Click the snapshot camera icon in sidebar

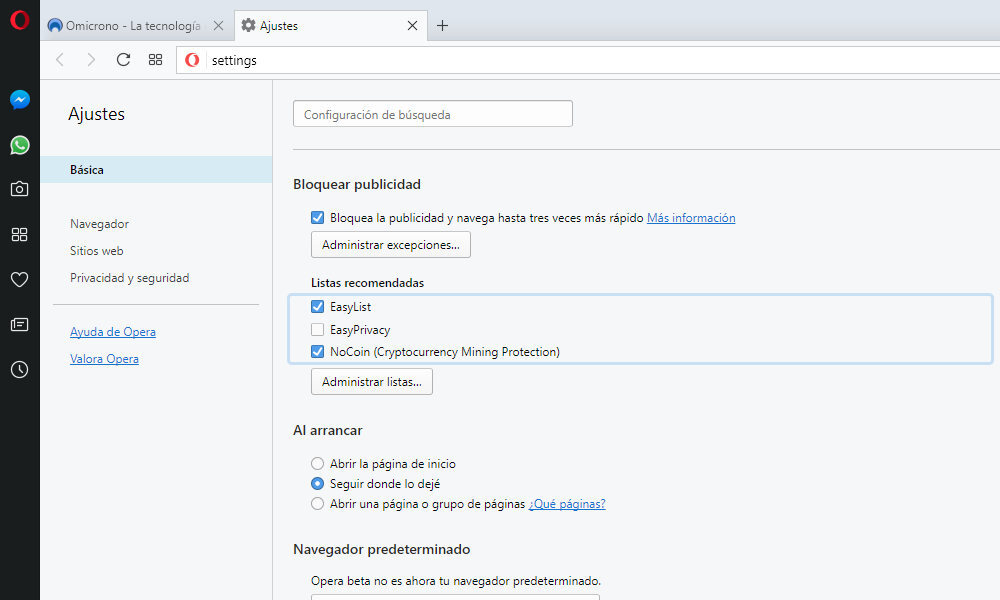tap(19, 189)
